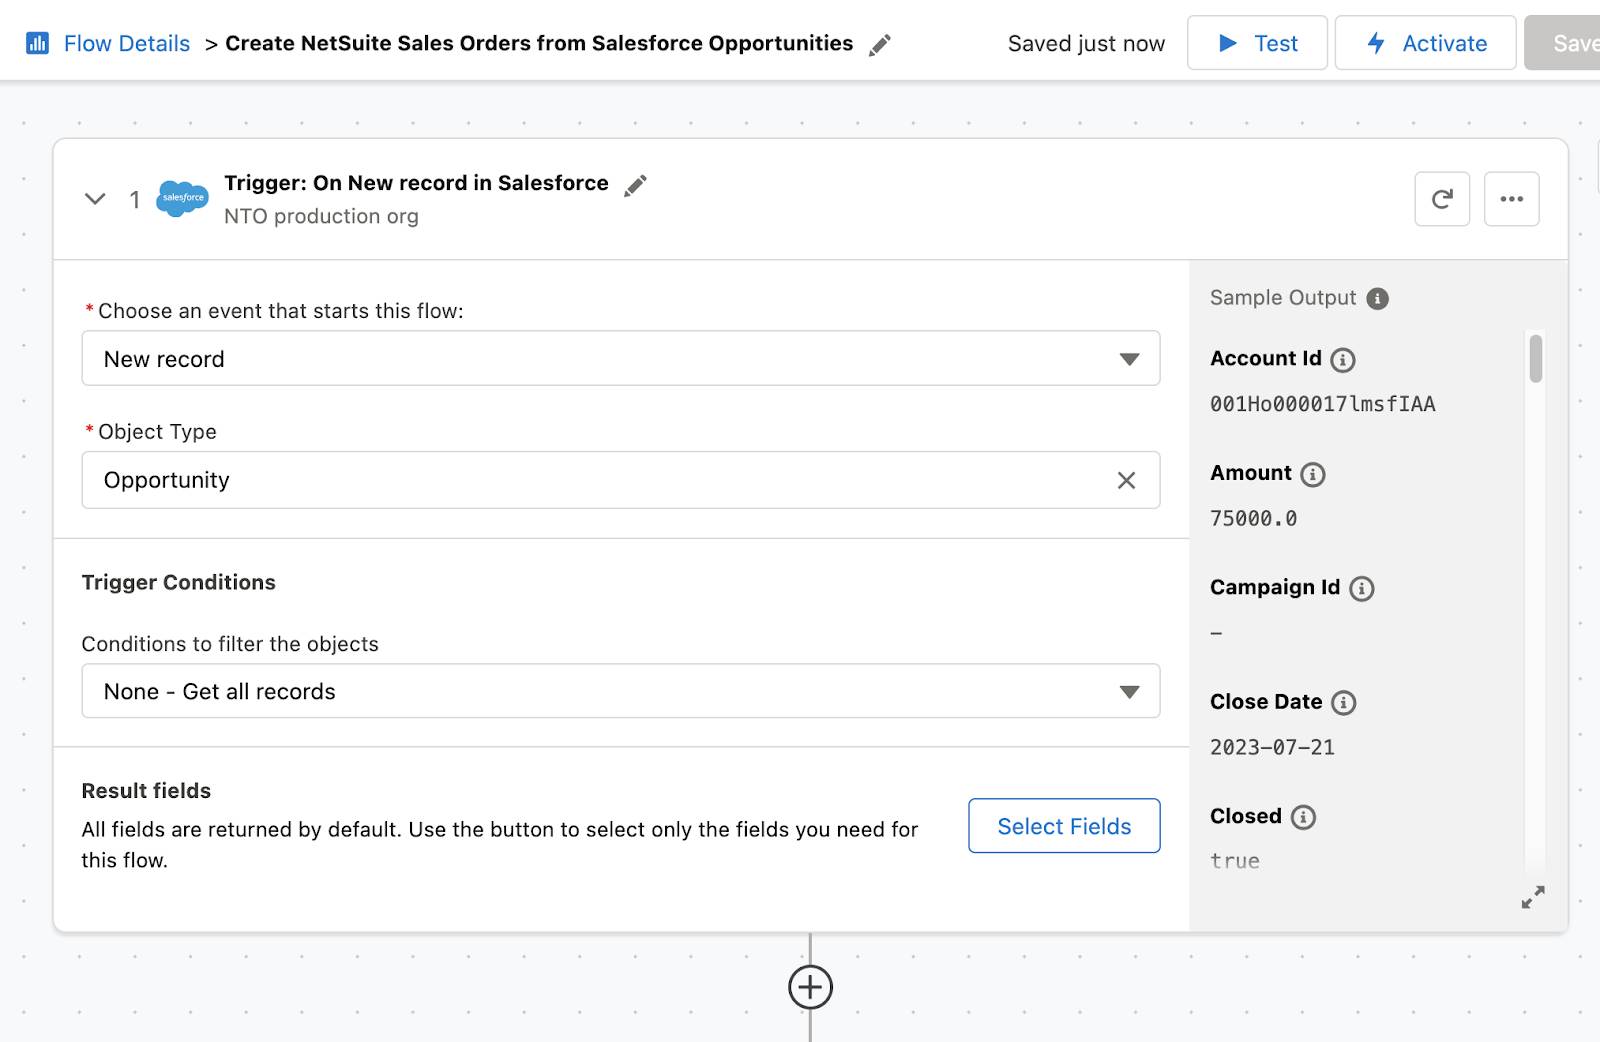The width and height of the screenshot is (1600, 1042).
Task: Open the Flow Details chart icon
Action: (38, 43)
